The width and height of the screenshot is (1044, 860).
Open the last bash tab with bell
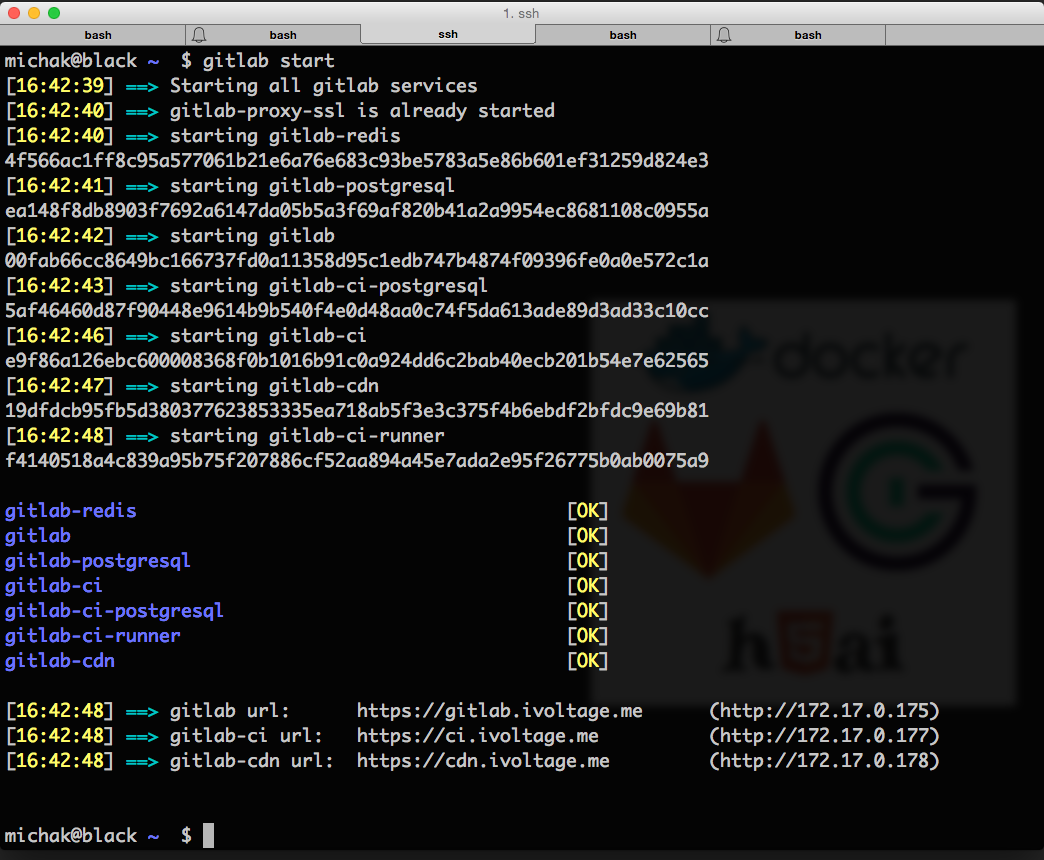point(798,35)
